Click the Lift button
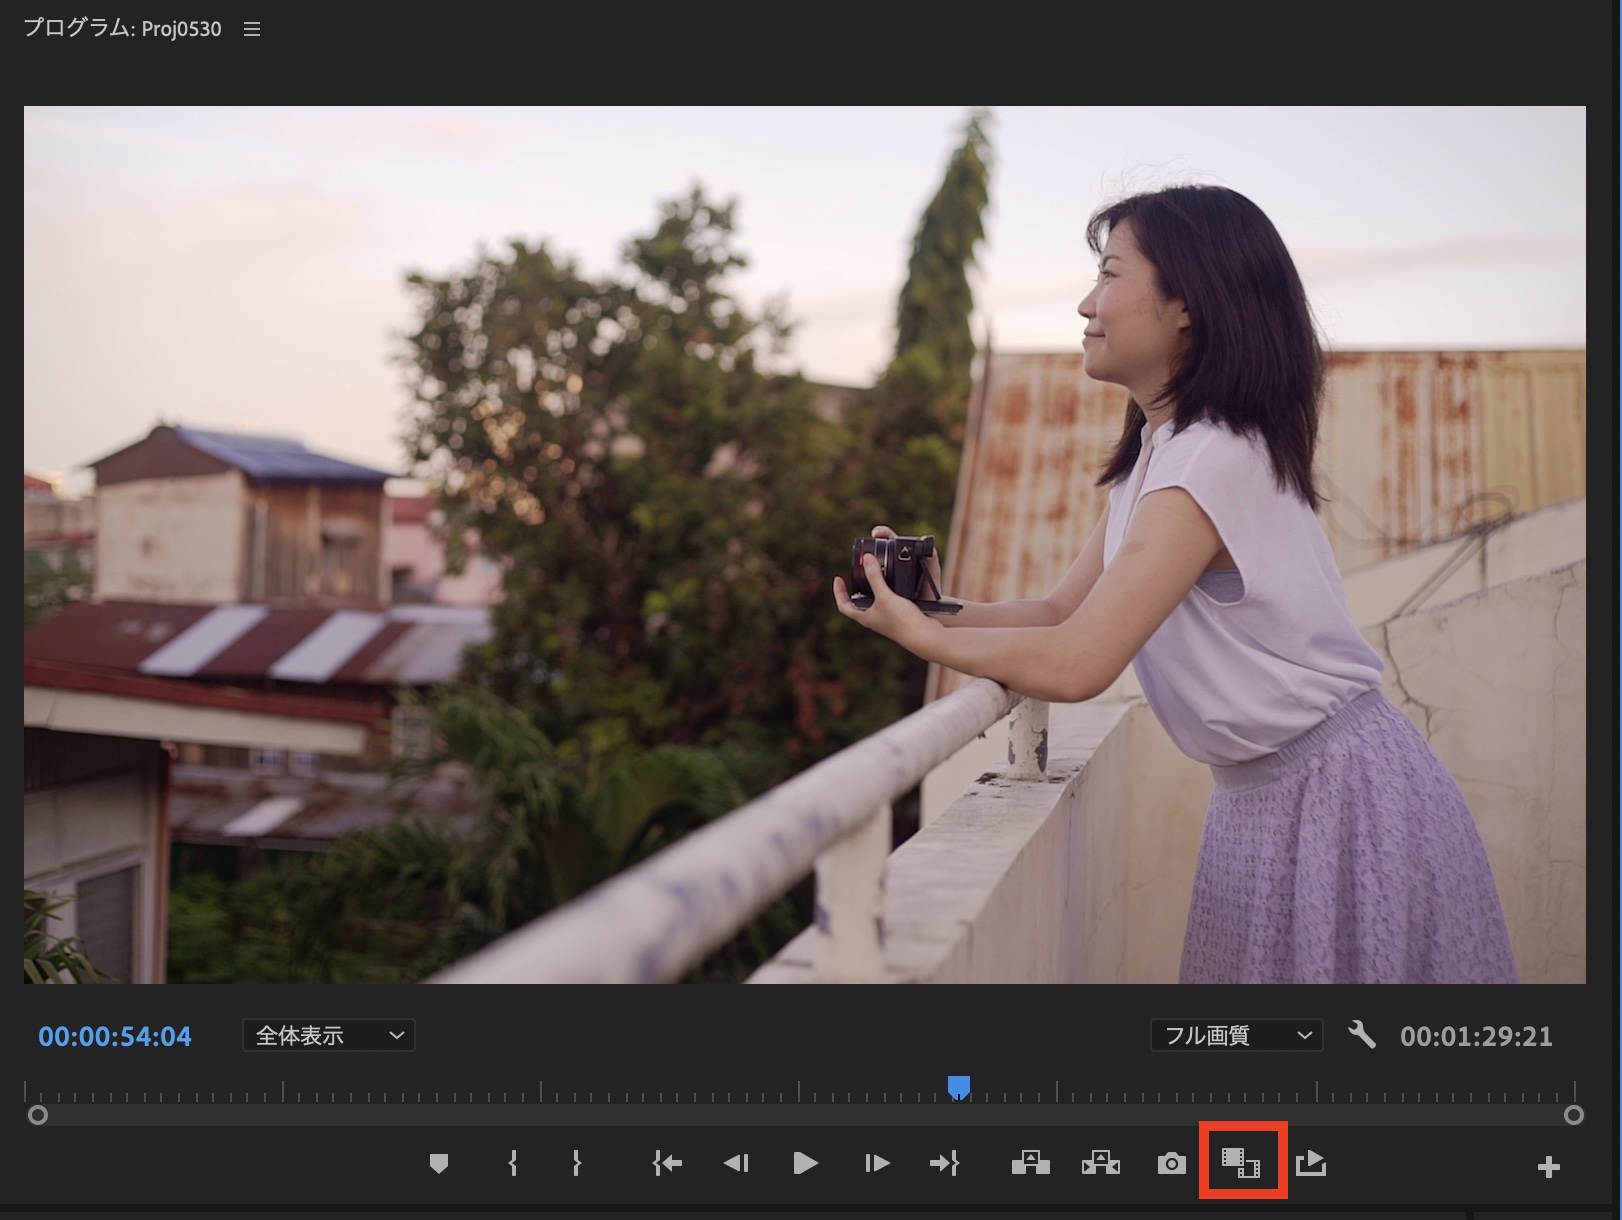Screen dimensions: 1622x1220 click(1030, 1163)
